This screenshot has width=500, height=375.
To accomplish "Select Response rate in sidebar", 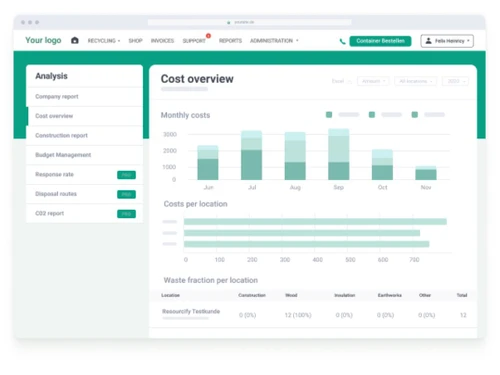I will tap(84, 174).
